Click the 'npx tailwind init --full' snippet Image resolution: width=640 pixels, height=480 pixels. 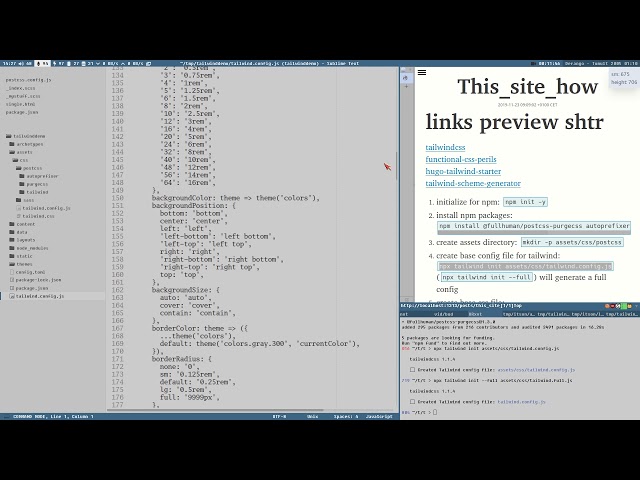[x=487, y=277]
